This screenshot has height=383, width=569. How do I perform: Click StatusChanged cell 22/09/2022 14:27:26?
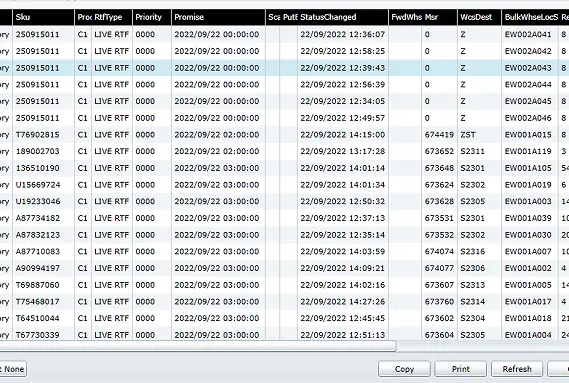343,302
